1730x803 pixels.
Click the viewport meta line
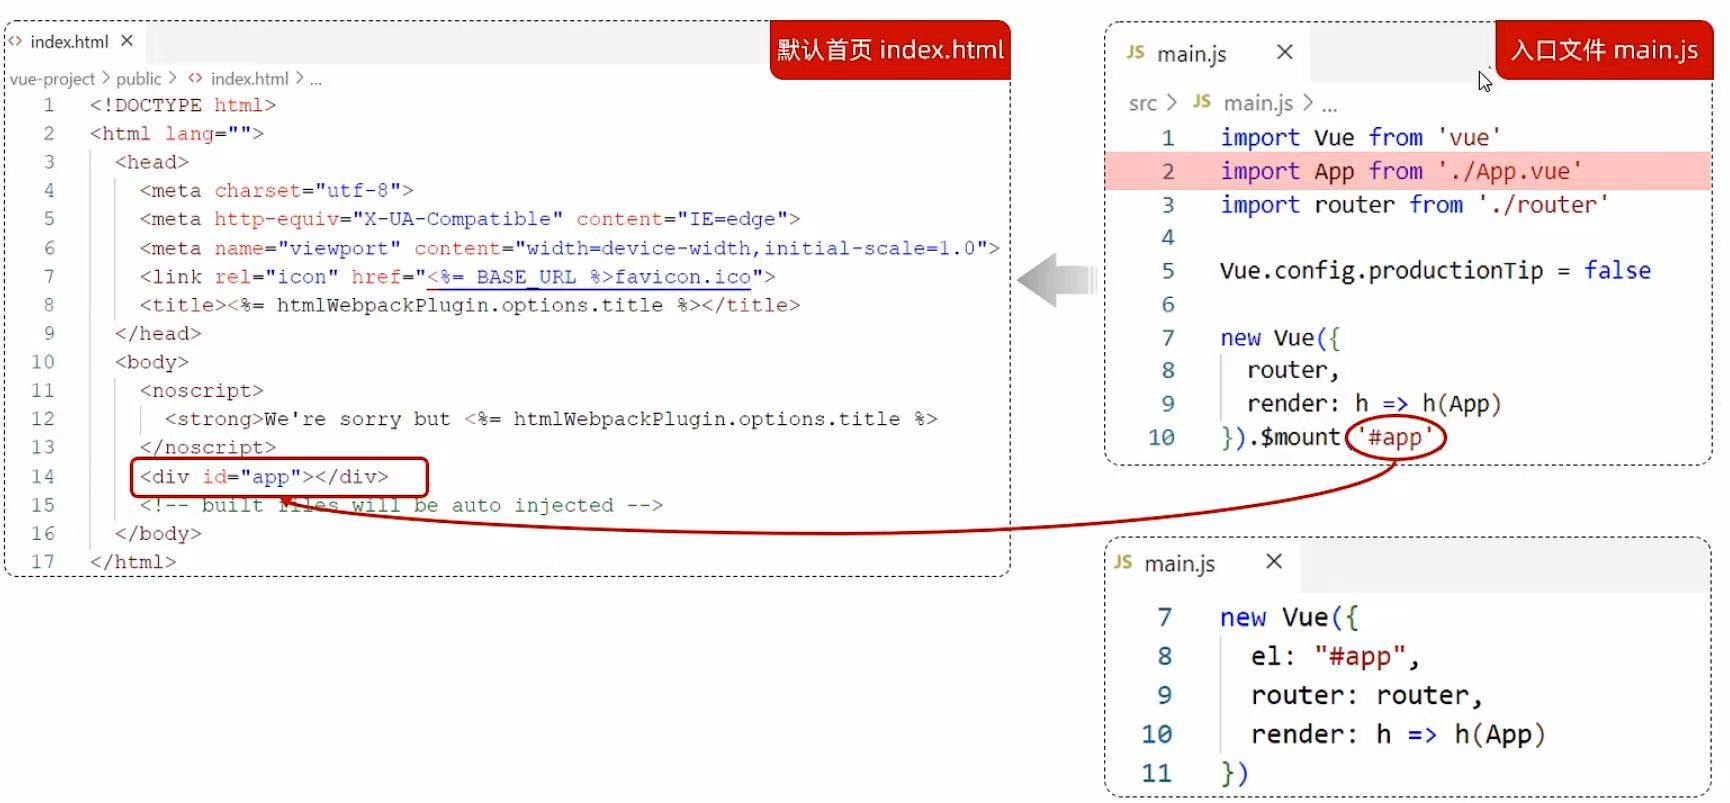(x=569, y=247)
